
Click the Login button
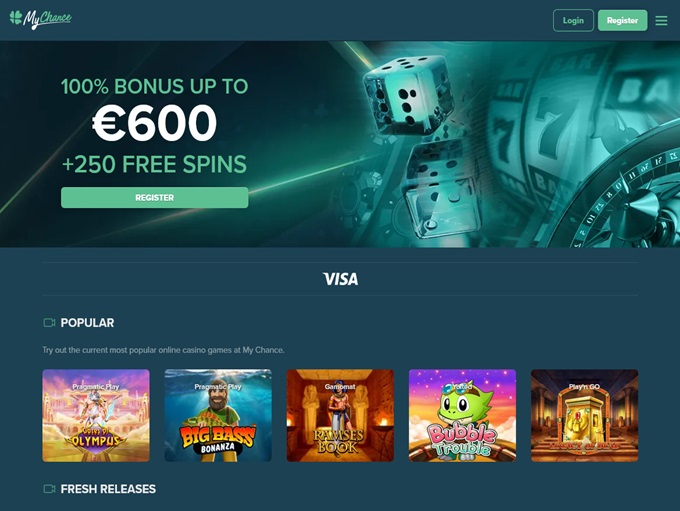pyautogui.click(x=573, y=20)
